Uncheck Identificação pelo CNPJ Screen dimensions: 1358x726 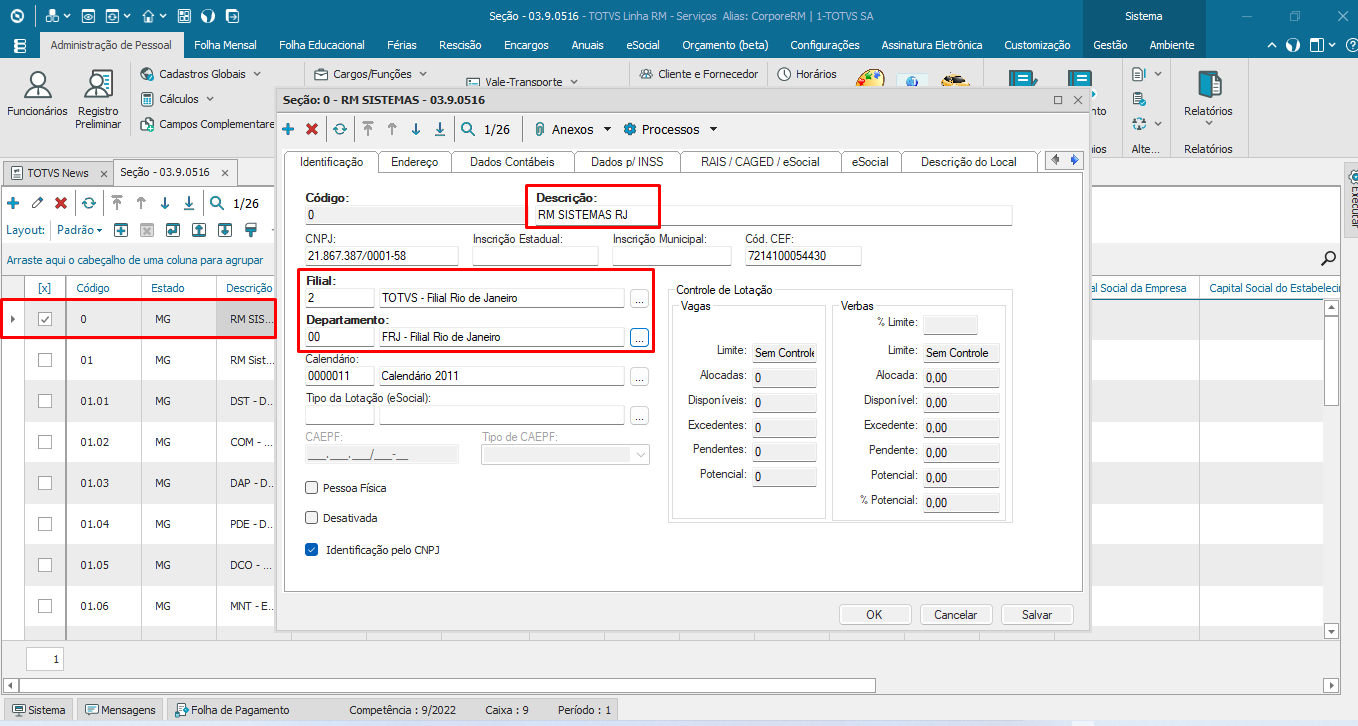(312, 550)
